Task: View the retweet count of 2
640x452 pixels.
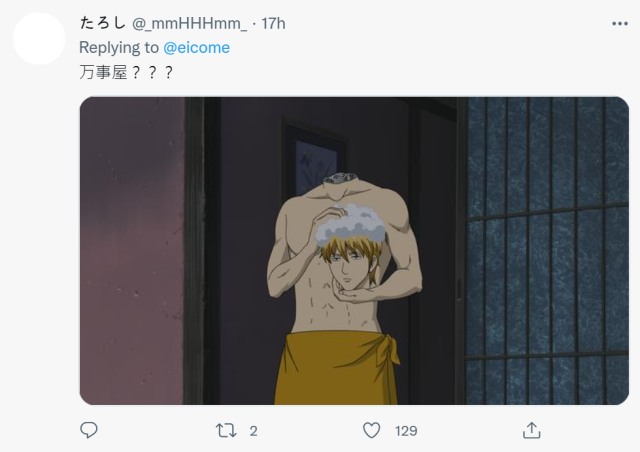Action: click(x=253, y=431)
